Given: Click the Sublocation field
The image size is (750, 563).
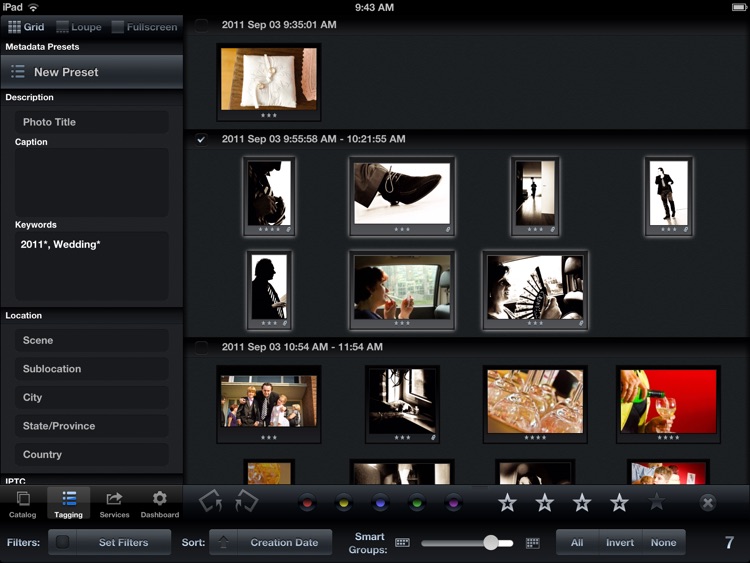Looking at the screenshot, I should coord(92,369).
